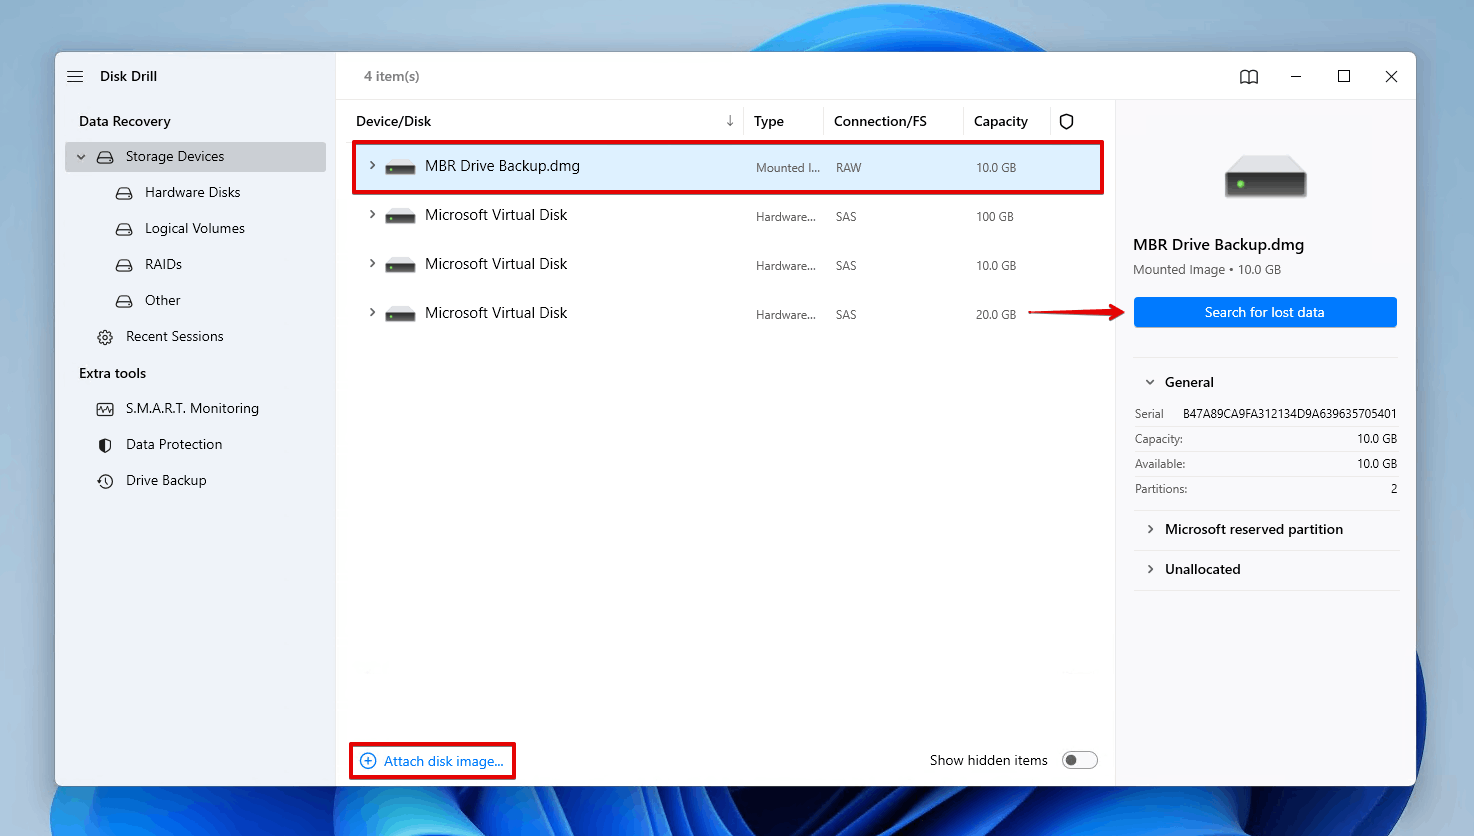Click the Available 10.0 GB value
This screenshot has width=1474, height=836.
tap(1377, 464)
